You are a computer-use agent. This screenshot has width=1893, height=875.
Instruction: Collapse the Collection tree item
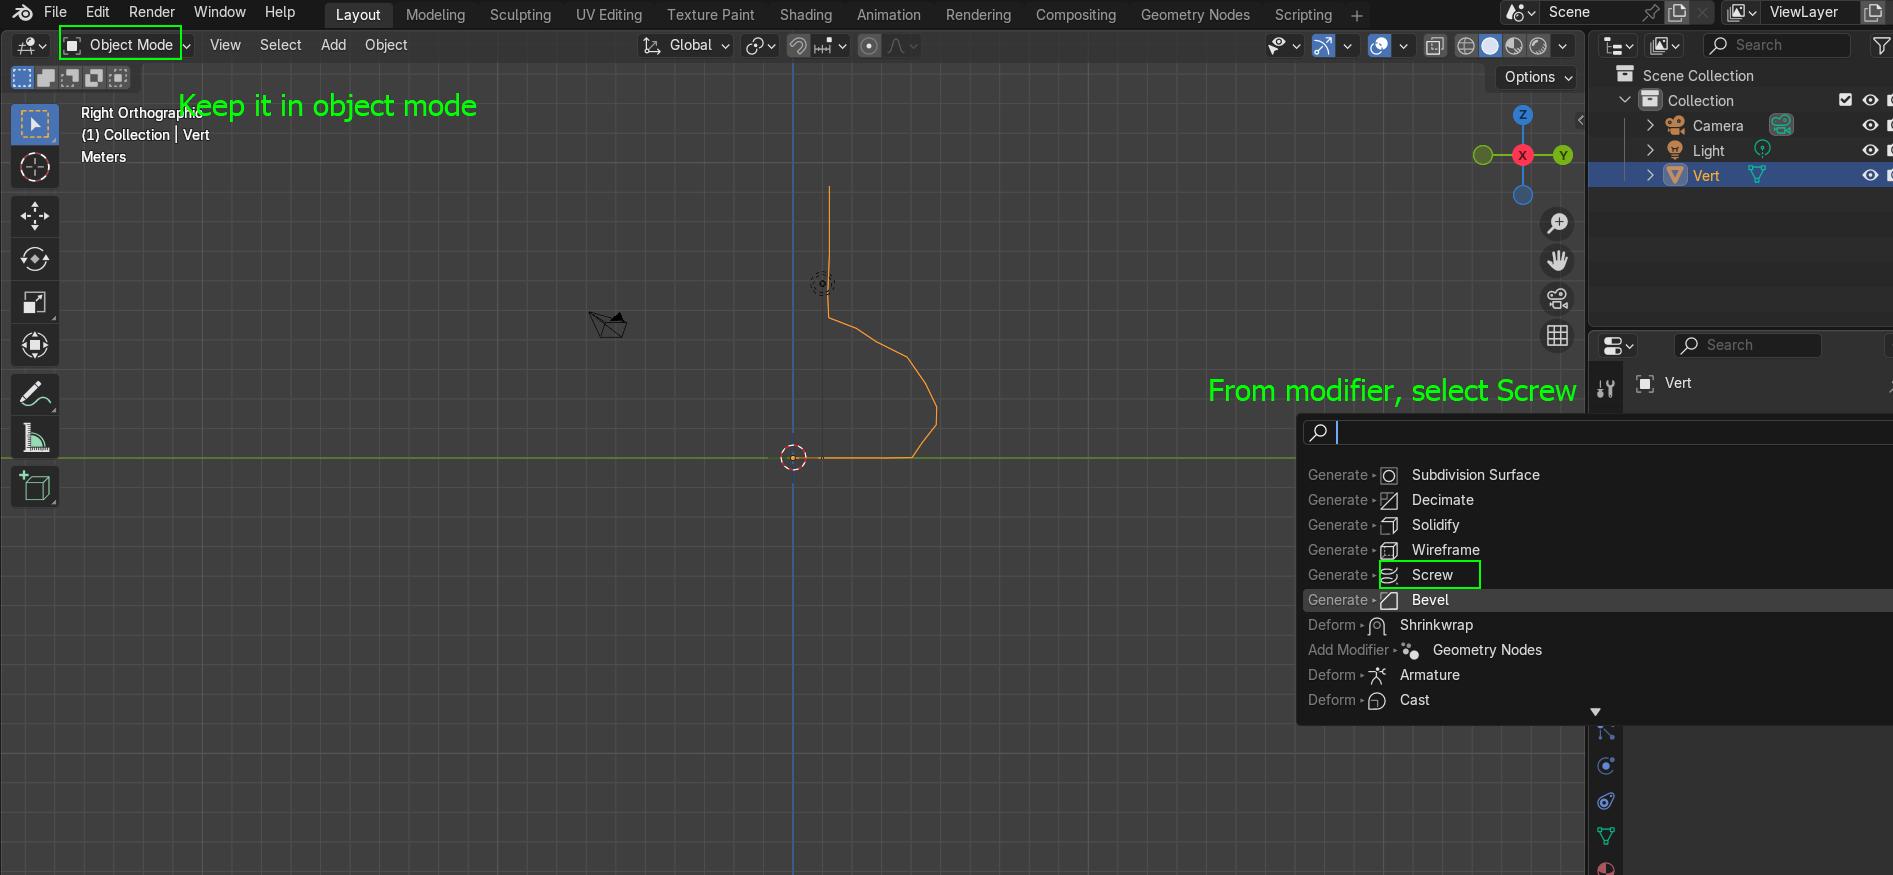pyautogui.click(x=1625, y=100)
